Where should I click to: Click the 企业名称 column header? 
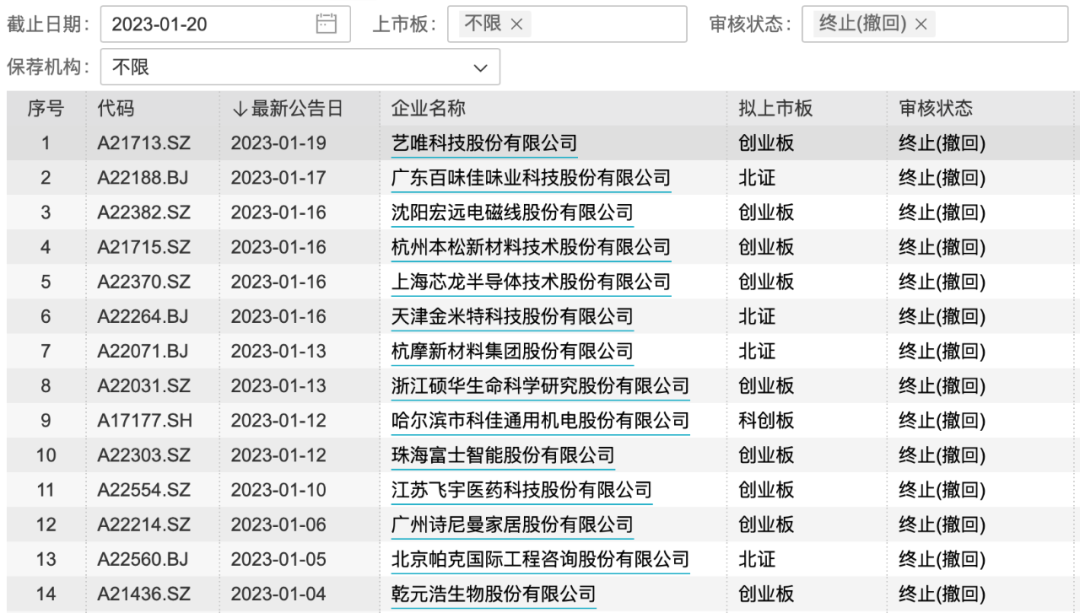[428, 109]
